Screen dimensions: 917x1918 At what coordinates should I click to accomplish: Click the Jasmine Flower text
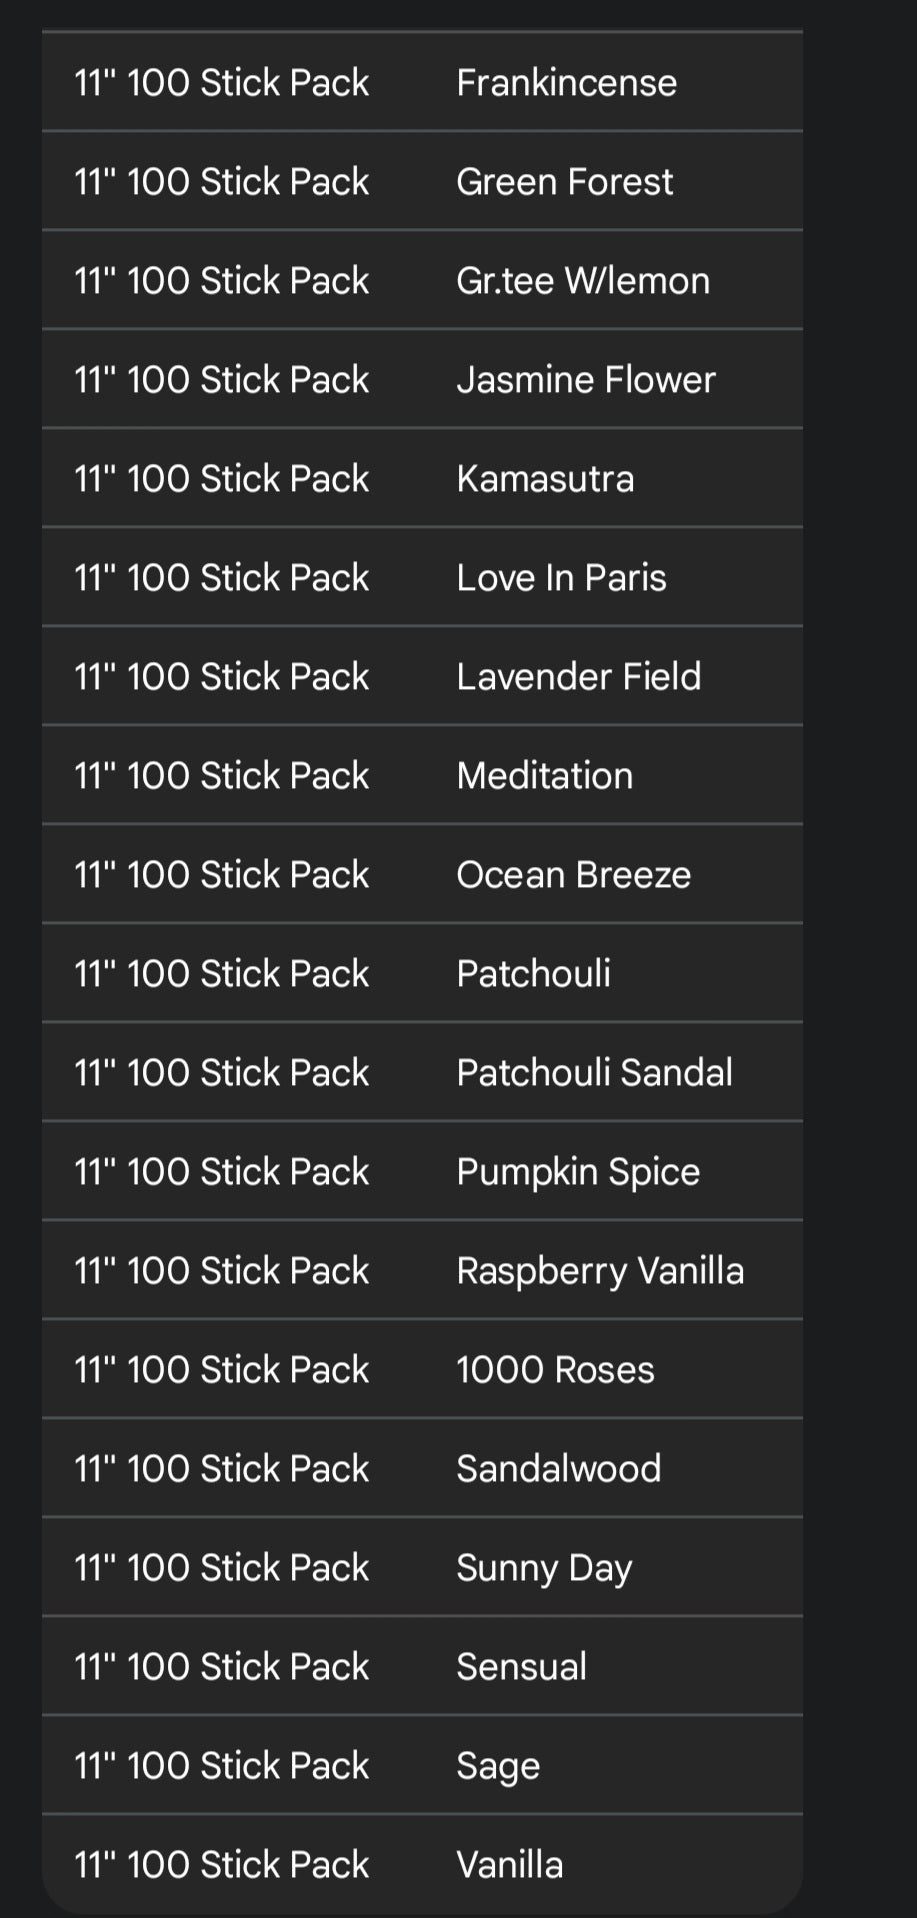click(x=585, y=380)
